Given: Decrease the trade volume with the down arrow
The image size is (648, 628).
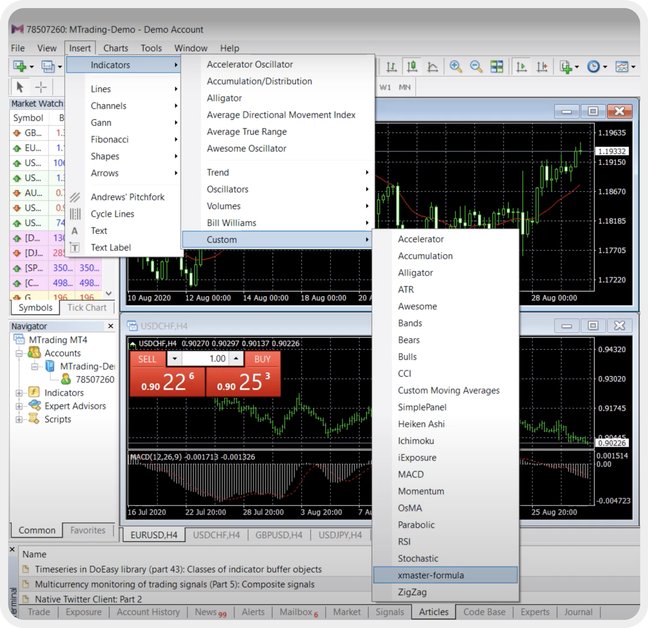Looking at the screenshot, I should point(175,359).
